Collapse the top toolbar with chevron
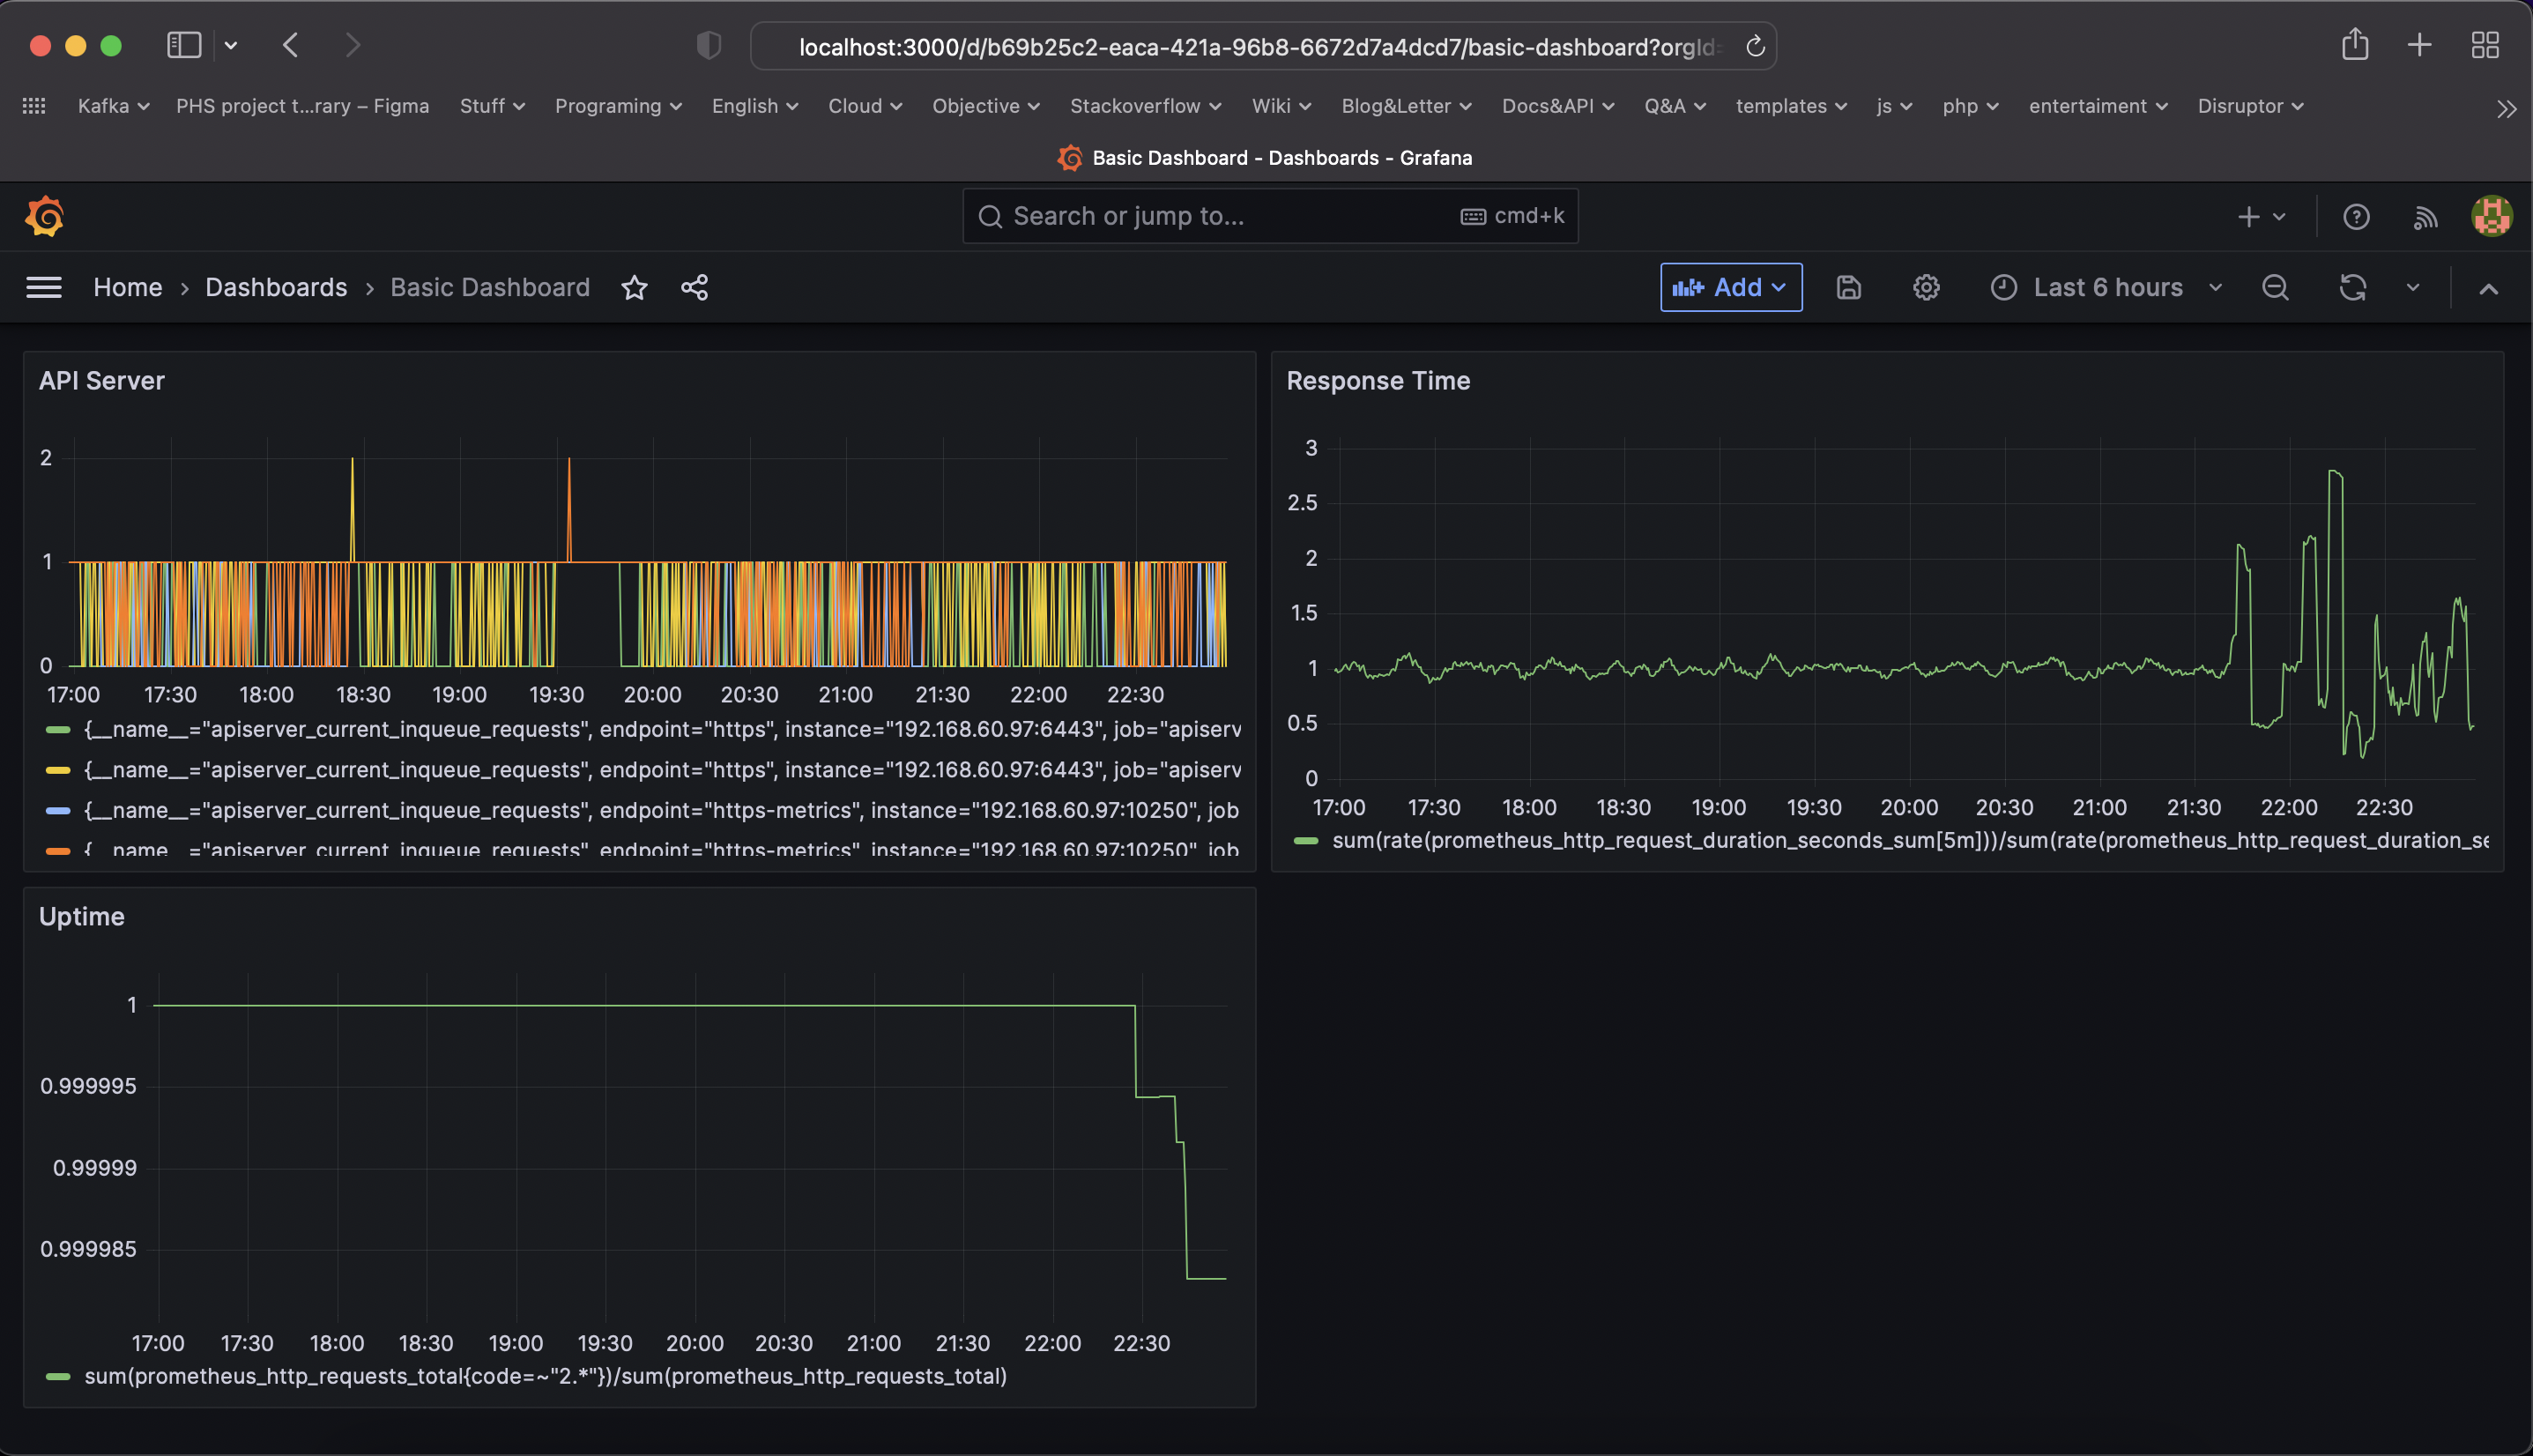This screenshot has width=2533, height=1456. click(x=2488, y=289)
